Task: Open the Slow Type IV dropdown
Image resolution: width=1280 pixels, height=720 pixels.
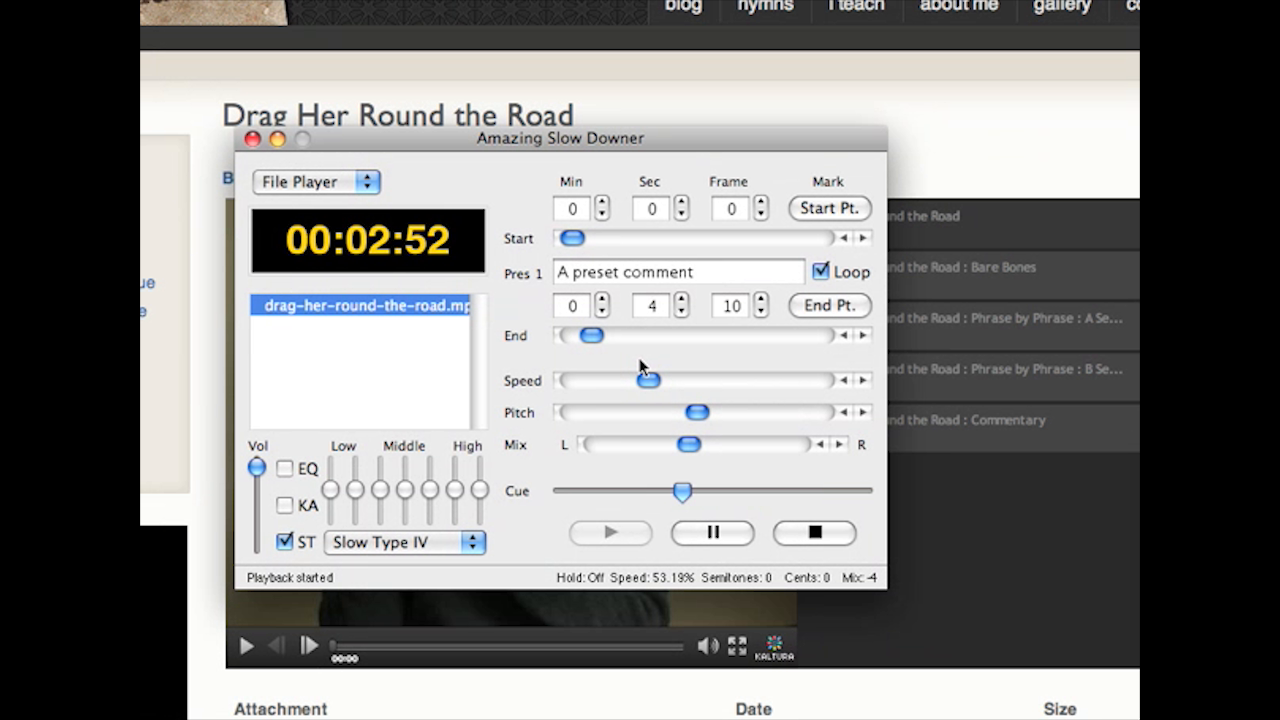Action: tap(405, 542)
